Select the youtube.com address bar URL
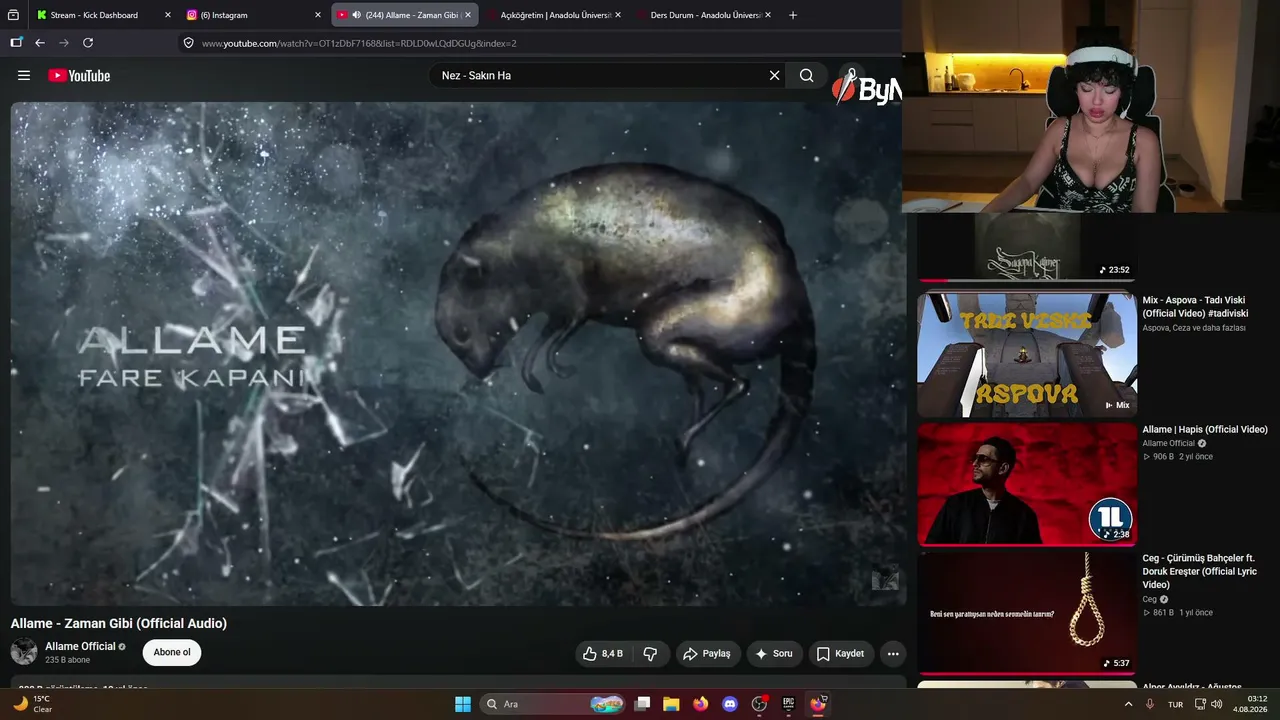Viewport: 1280px width, 720px height. point(359,43)
